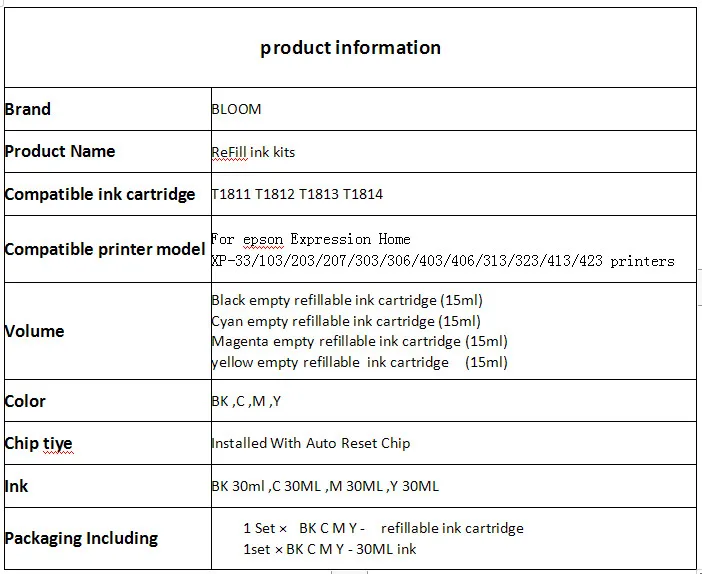Select the Packaging Including label
This screenshot has height=574, width=702.
82,538
